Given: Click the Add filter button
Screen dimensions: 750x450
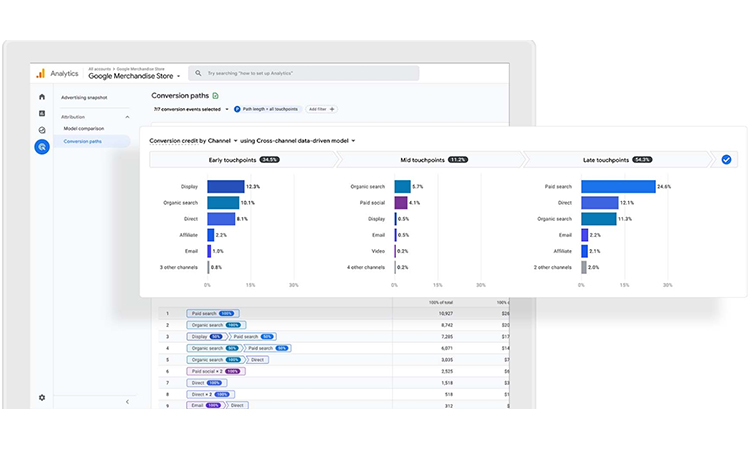Looking at the screenshot, I should [x=321, y=109].
